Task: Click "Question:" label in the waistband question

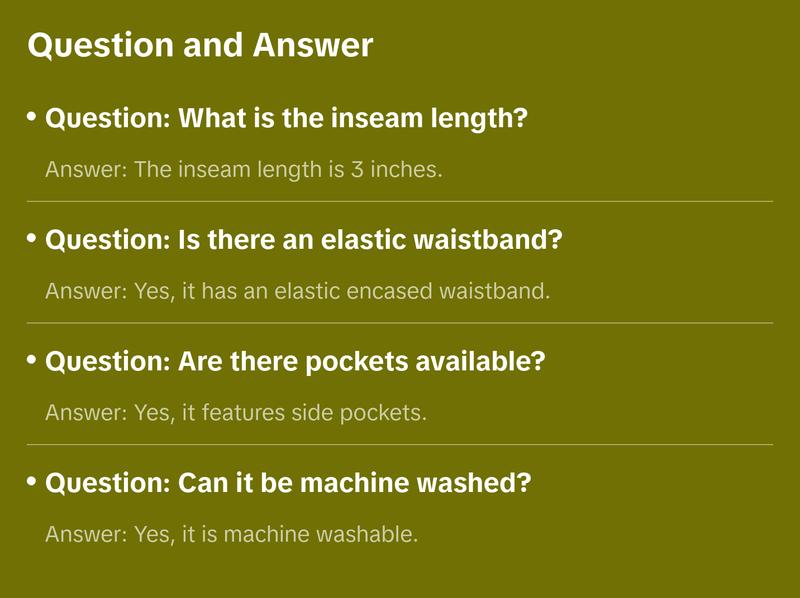Action: pyautogui.click(x=108, y=241)
